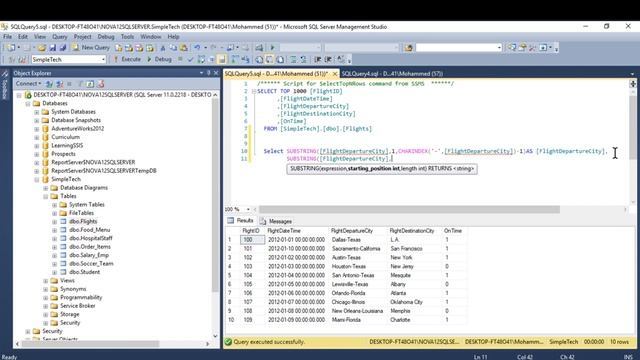Click the Change Connection icon
The image size is (640, 360).
pos(22,60)
